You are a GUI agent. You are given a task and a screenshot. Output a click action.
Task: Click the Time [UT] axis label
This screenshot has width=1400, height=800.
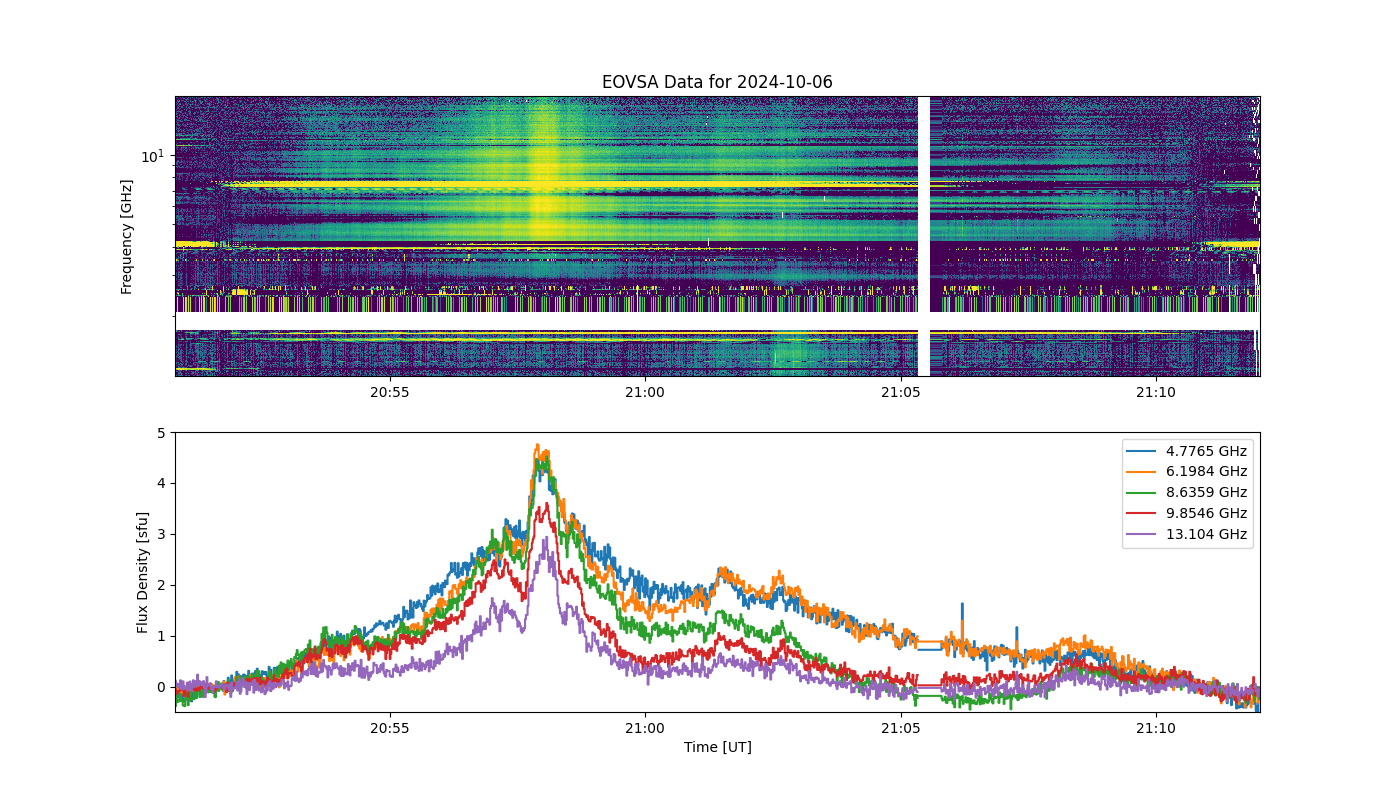[717, 747]
